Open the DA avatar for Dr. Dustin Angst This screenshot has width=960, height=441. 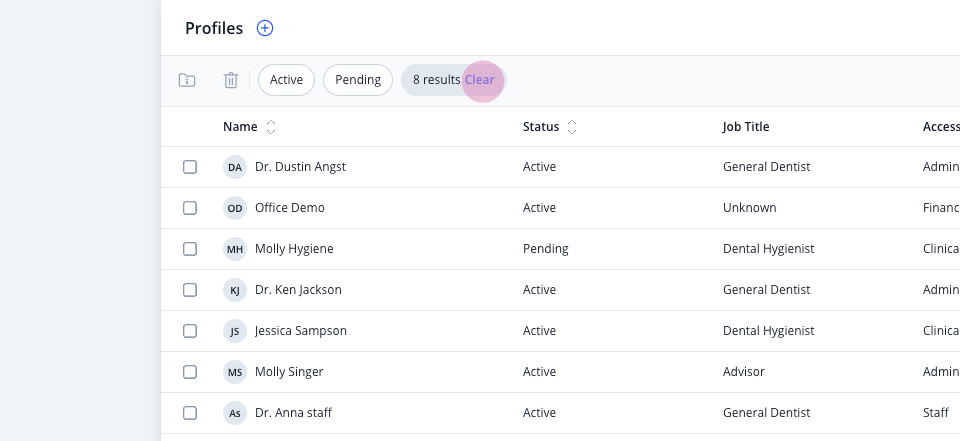(x=234, y=167)
